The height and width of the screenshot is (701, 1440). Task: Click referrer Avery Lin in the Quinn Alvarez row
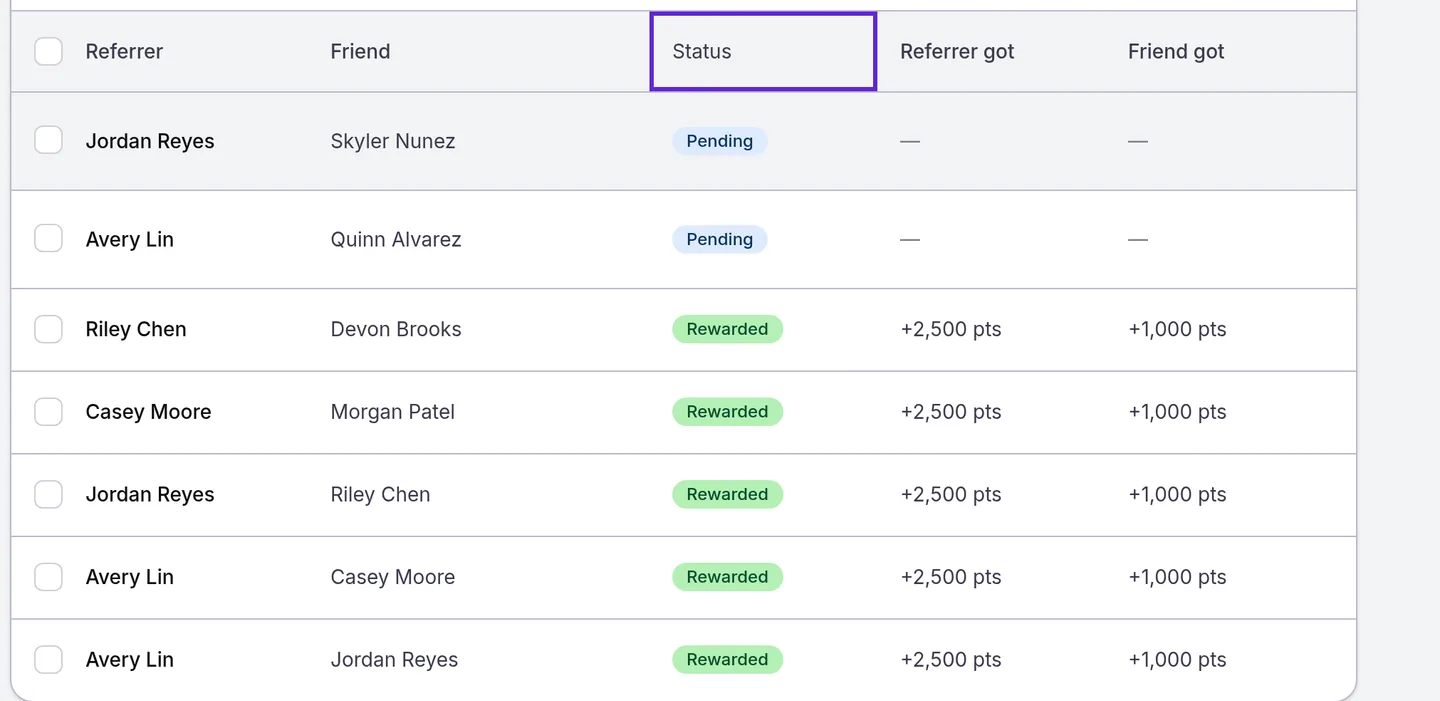pos(130,239)
